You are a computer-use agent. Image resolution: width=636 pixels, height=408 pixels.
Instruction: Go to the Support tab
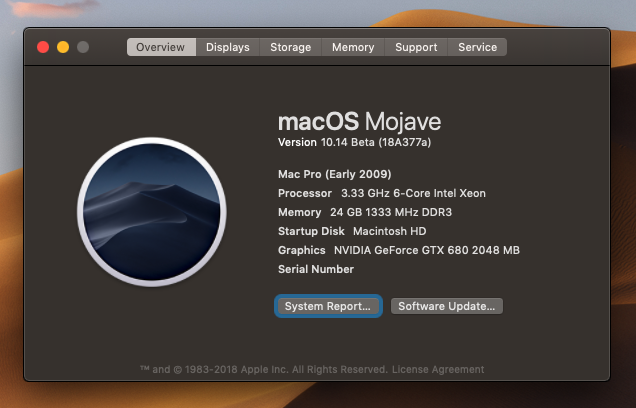[416, 47]
